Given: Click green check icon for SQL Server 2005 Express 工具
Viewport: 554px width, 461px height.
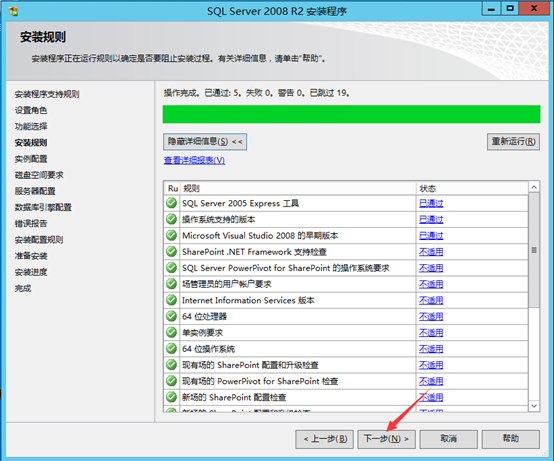Looking at the screenshot, I should [171, 203].
